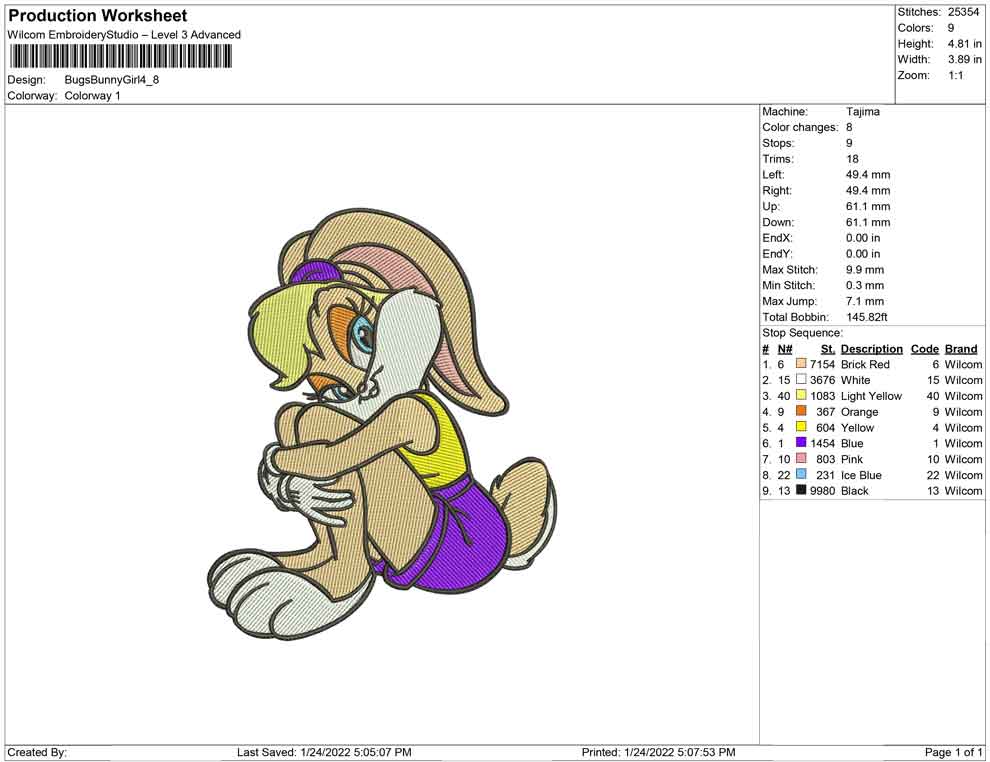Select the design name 'BugsBunnyGirl4_8'
The width and height of the screenshot is (990, 762).
[112, 80]
